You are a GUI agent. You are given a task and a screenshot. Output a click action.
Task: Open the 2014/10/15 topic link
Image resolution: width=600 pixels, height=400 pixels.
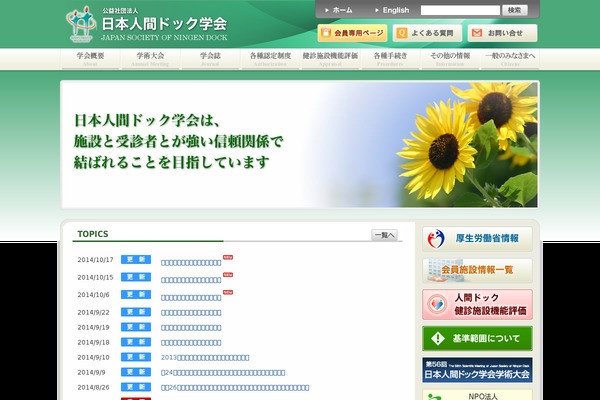191,280
